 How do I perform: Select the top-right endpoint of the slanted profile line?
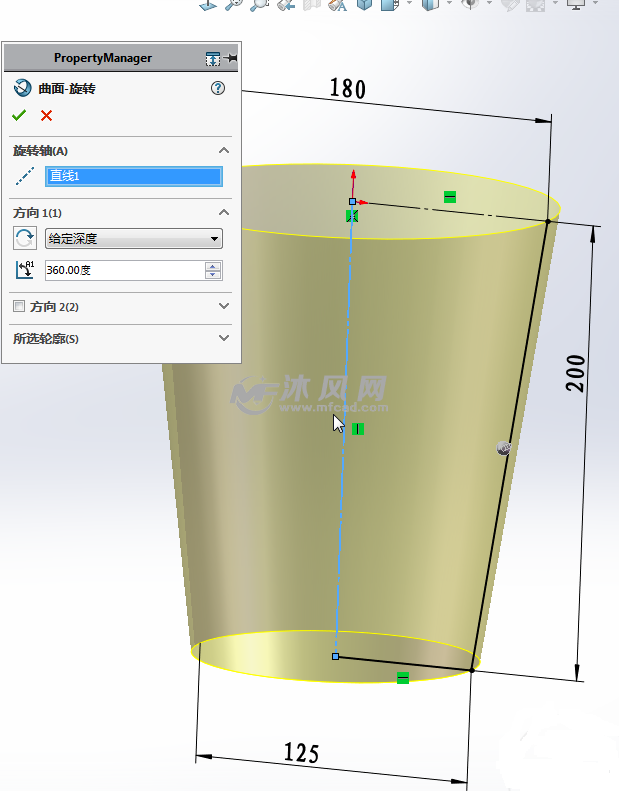(548, 221)
